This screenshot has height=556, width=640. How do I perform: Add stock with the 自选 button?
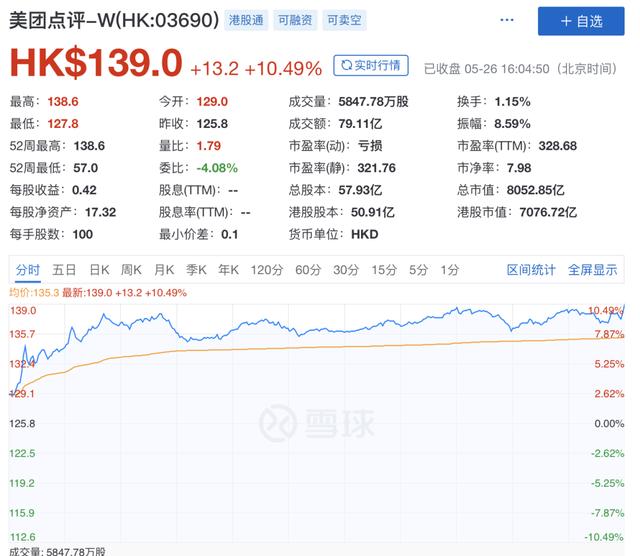click(x=581, y=21)
